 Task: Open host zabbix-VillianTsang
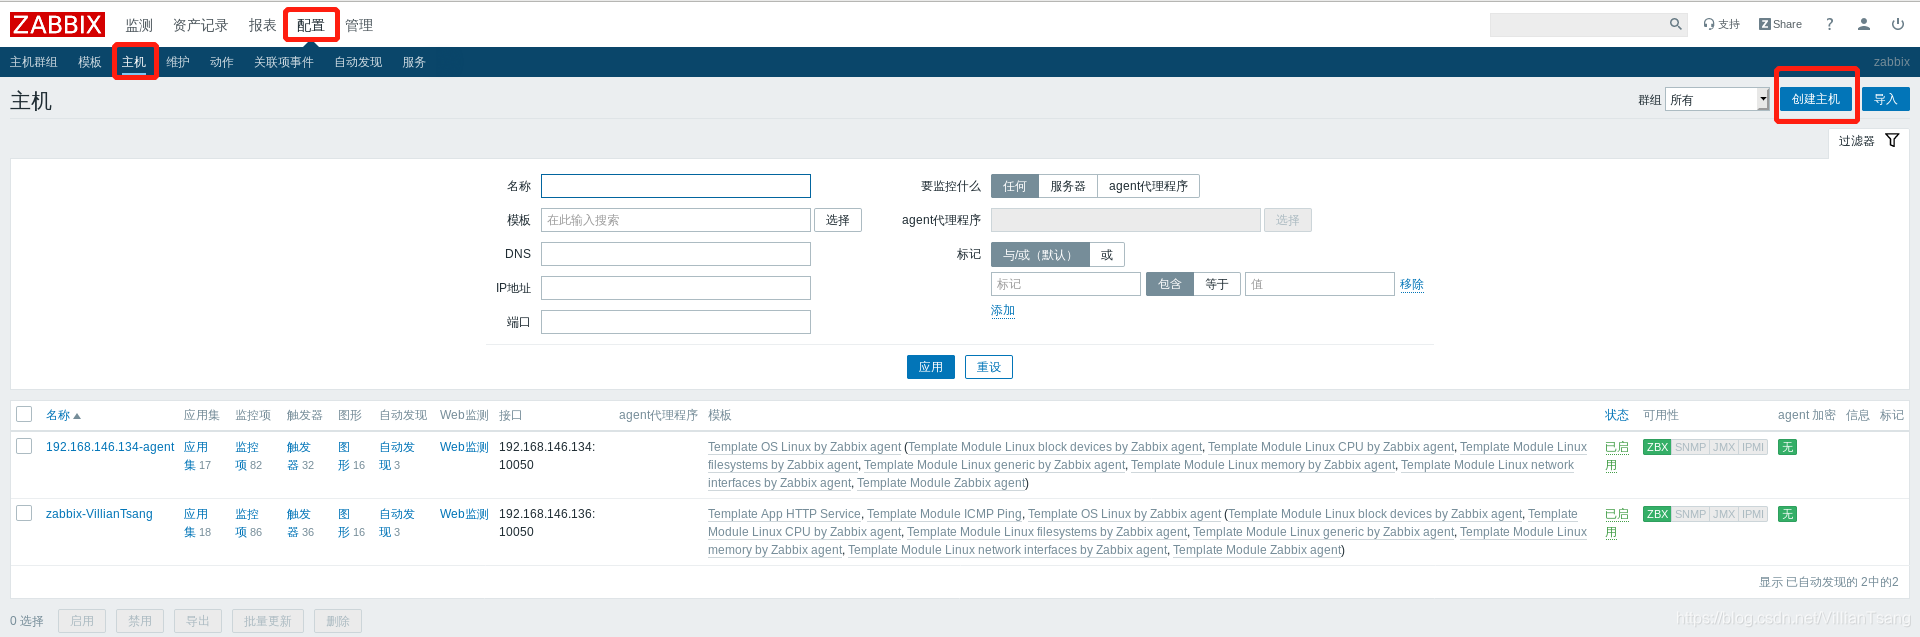[x=99, y=514]
